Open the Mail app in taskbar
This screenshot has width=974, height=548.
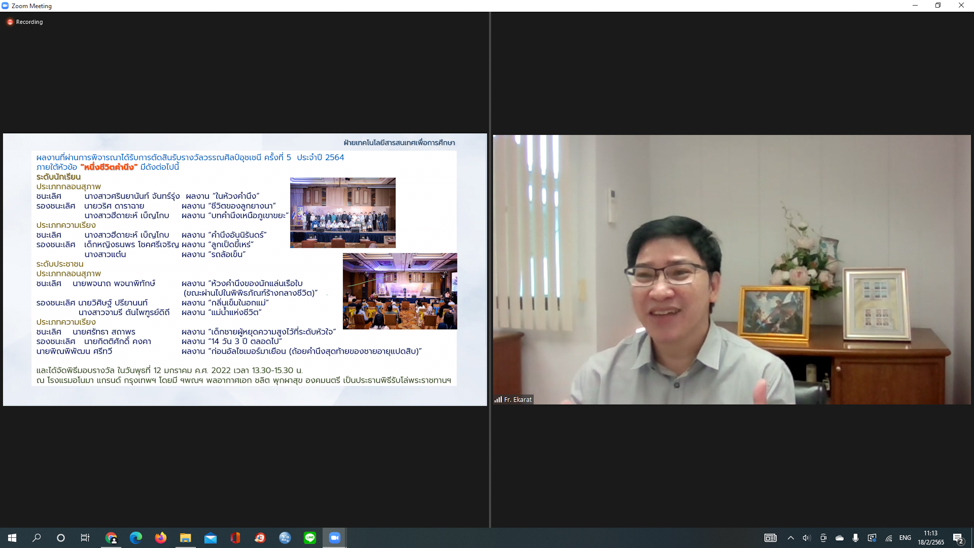[210, 538]
